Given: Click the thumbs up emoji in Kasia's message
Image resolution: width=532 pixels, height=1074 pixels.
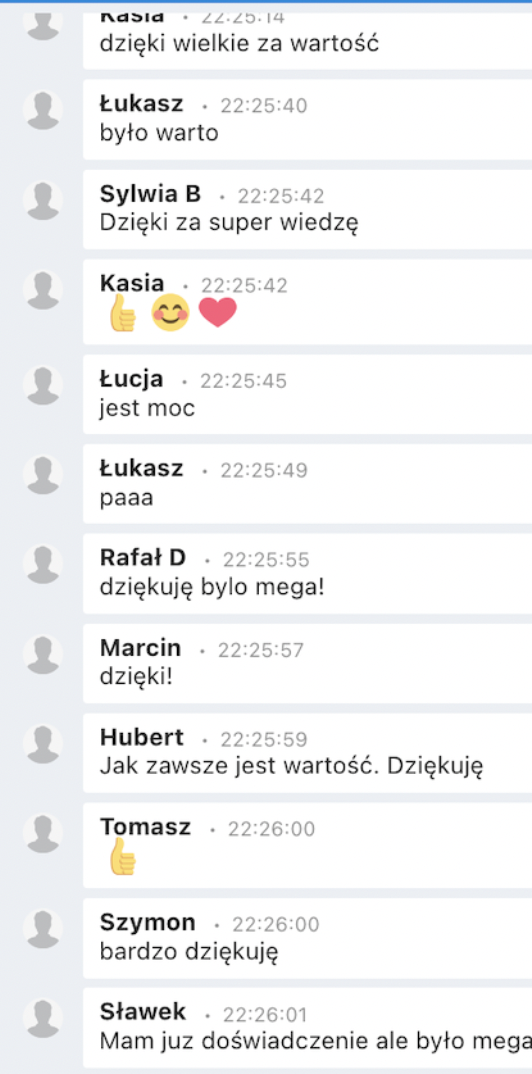Looking at the screenshot, I should coord(123,313).
